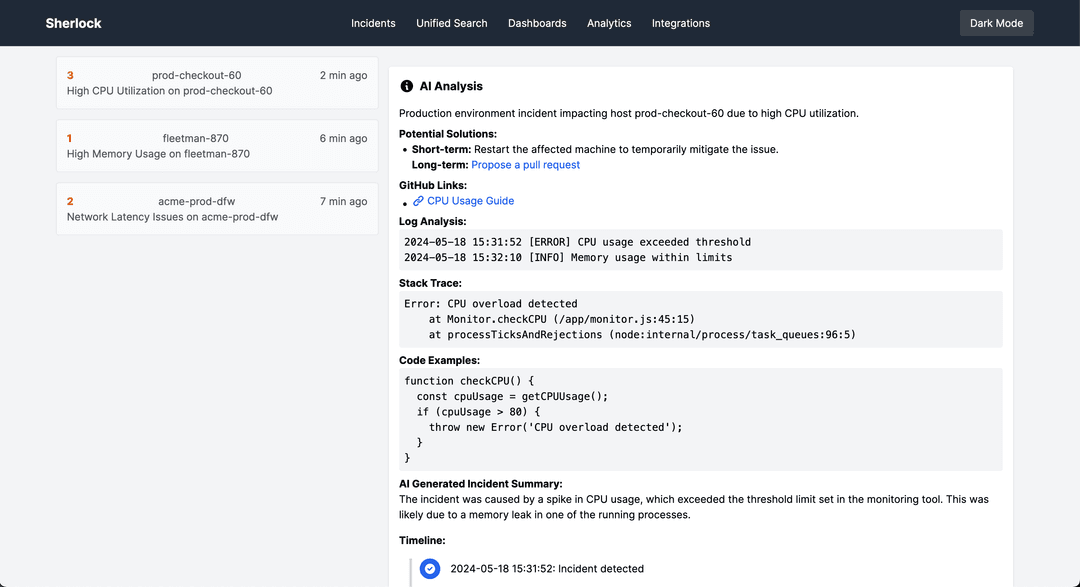Click the '[ERROR] CPU usage exceeded threshold' log line

click(577, 242)
